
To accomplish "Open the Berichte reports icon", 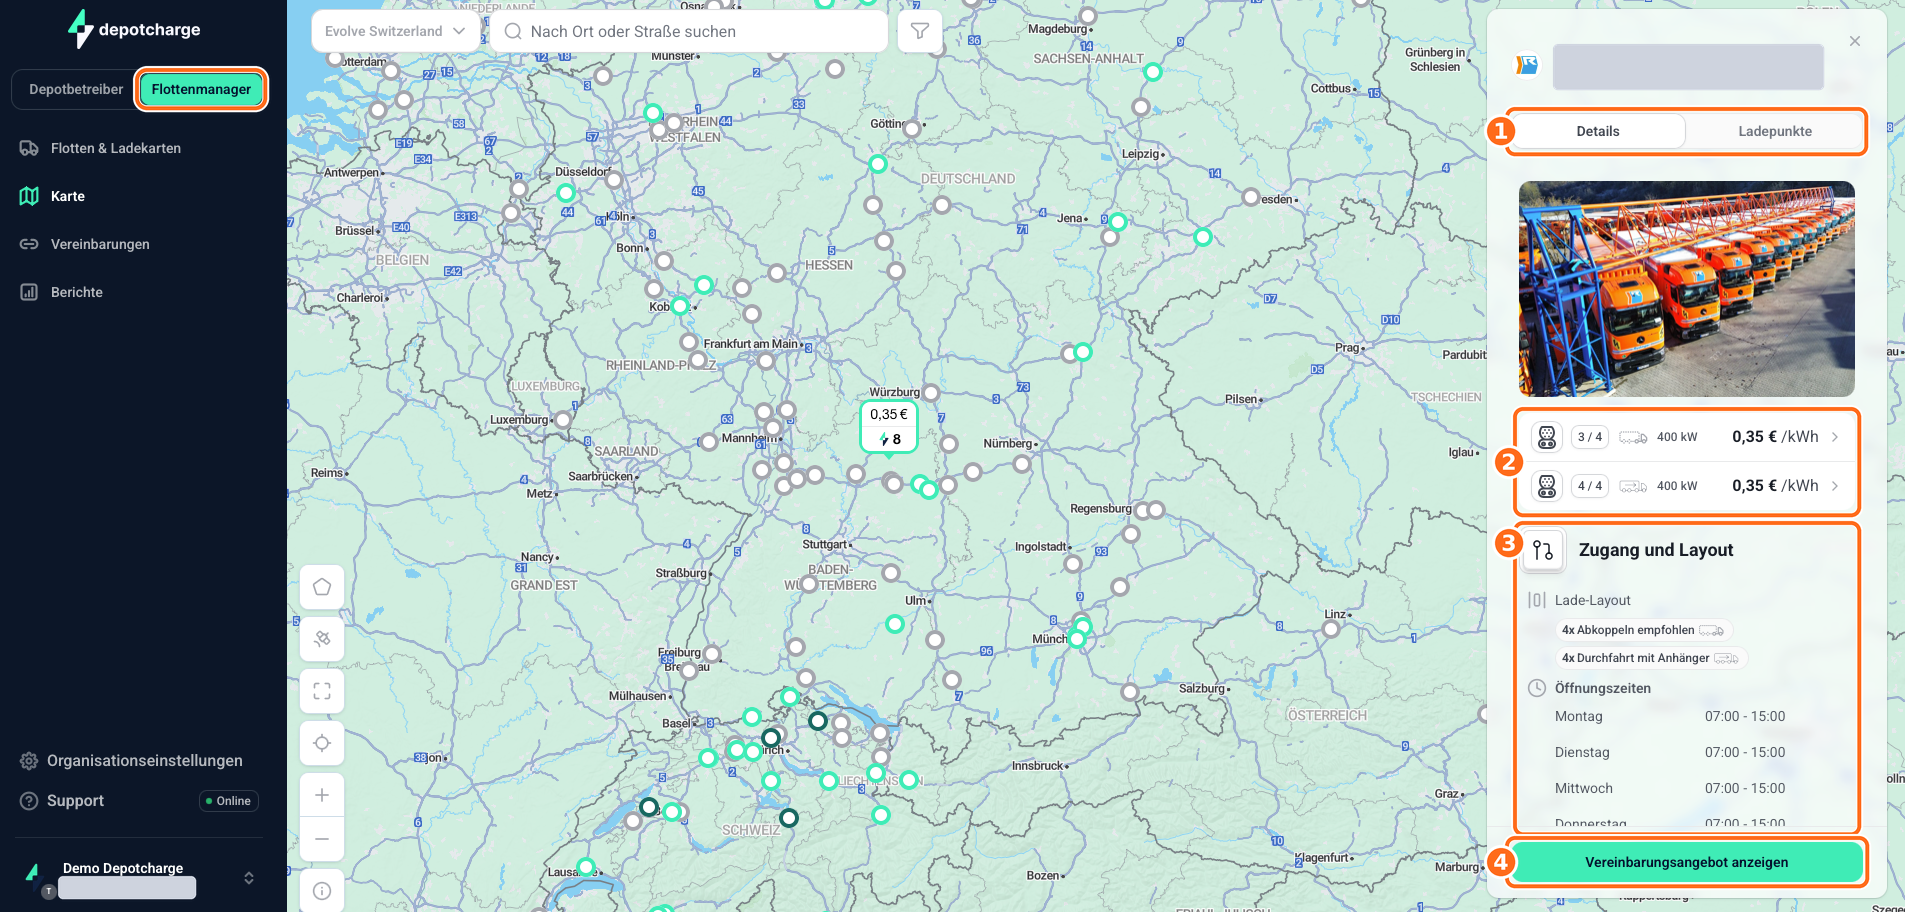I will click(29, 292).
